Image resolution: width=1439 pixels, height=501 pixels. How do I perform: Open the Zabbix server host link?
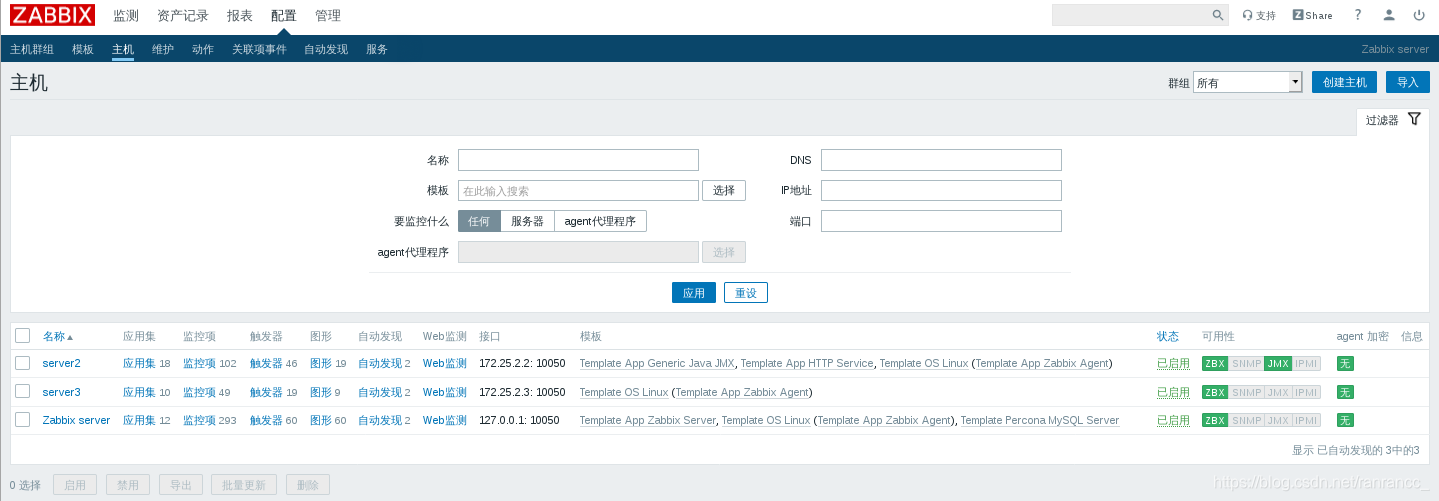click(x=77, y=420)
